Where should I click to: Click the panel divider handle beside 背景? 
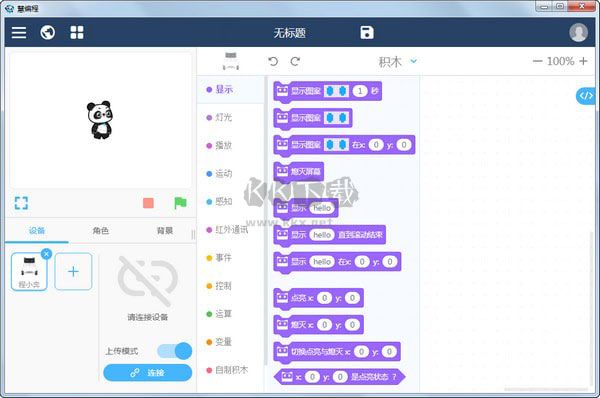pyautogui.click(x=193, y=234)
